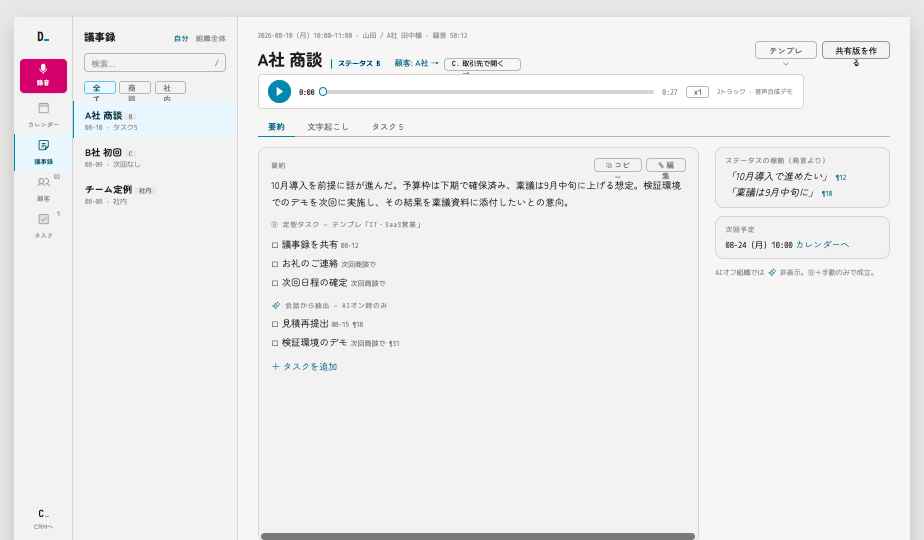Switch to the 要約 tab

276,127
